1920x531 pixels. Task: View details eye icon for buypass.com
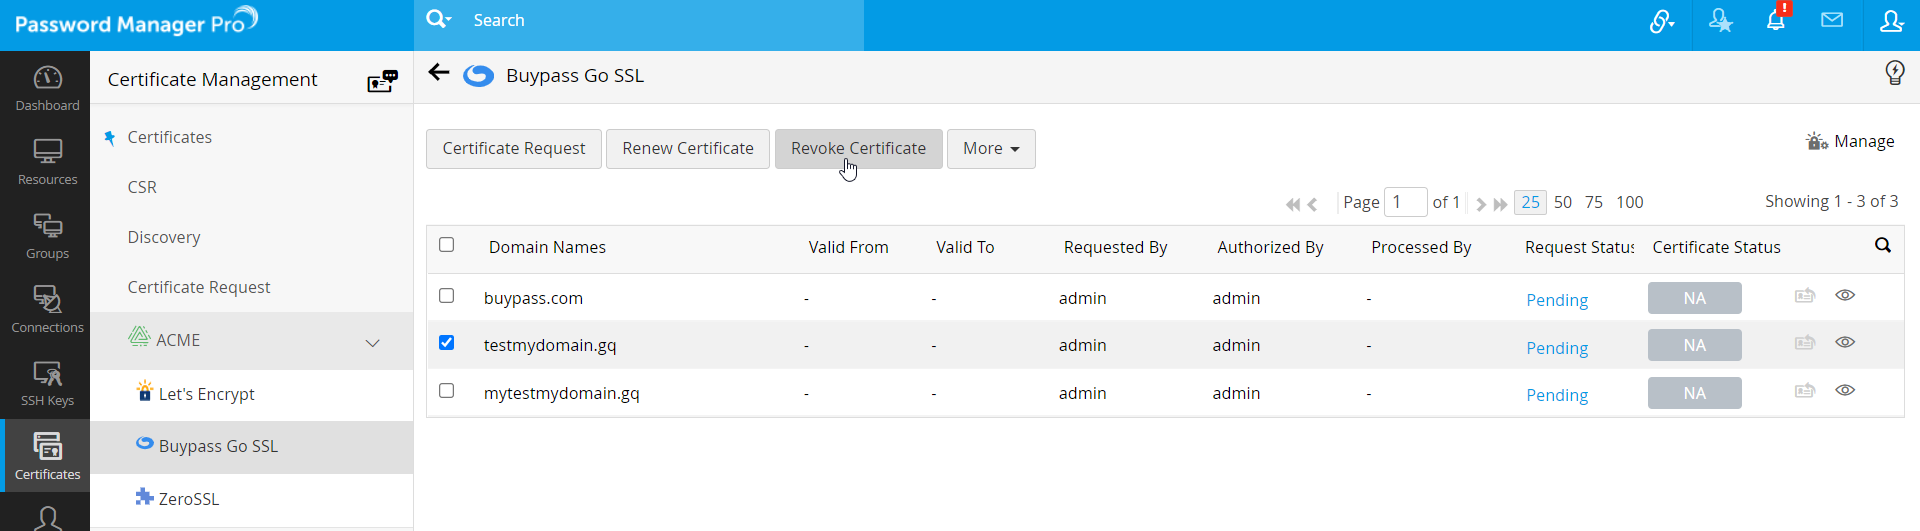coord(1845,296)
